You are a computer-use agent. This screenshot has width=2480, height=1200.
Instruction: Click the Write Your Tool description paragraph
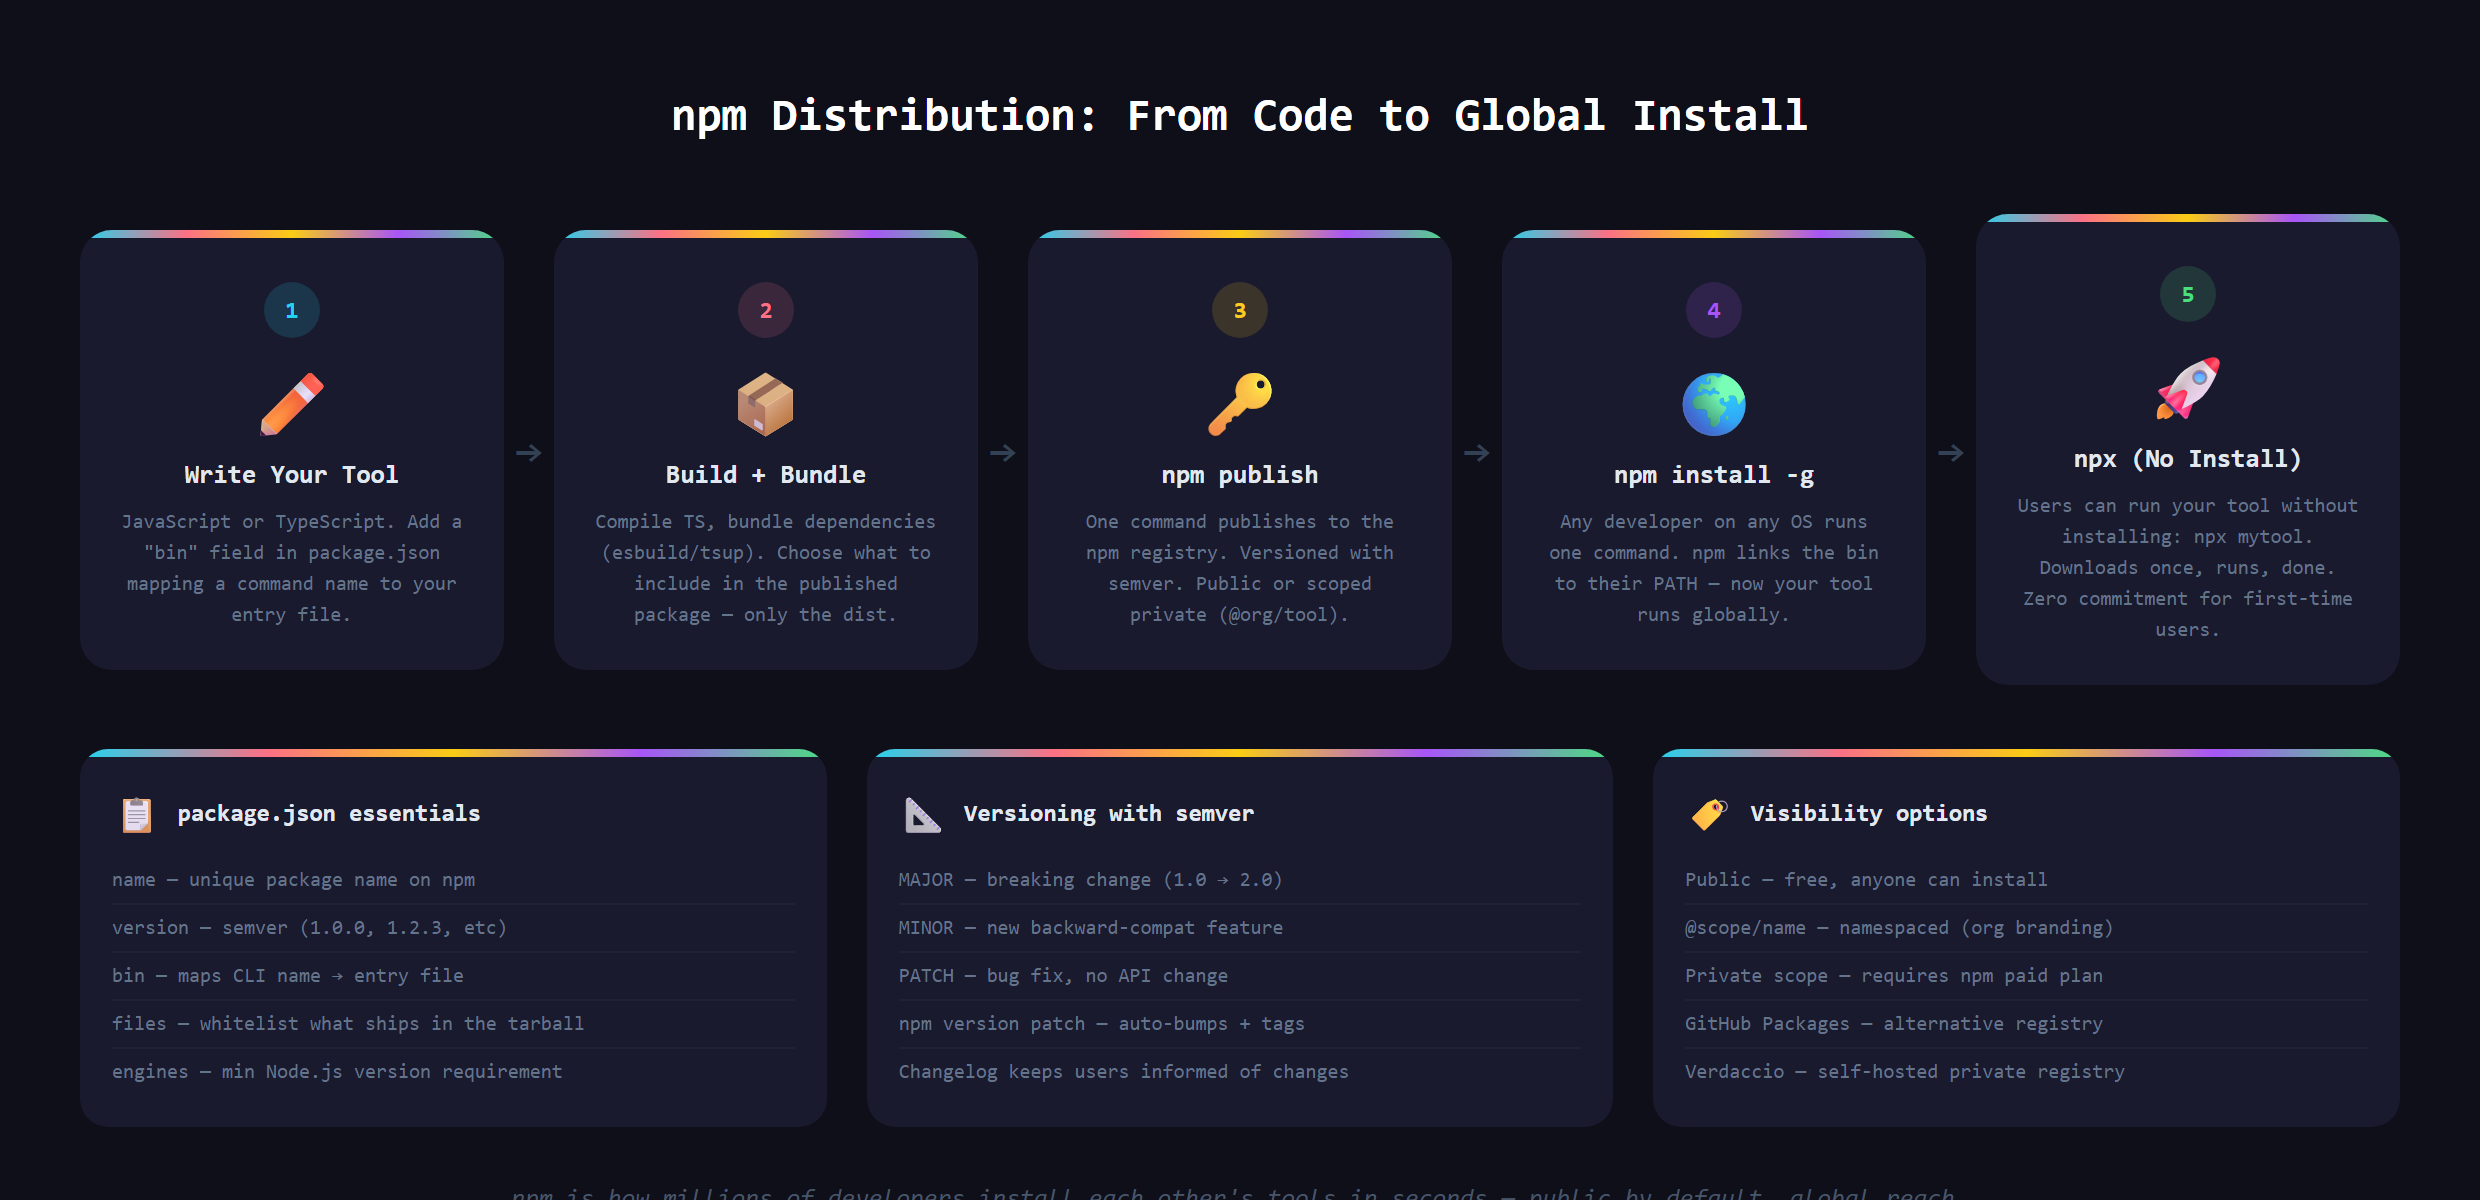(x=292, y=568)
